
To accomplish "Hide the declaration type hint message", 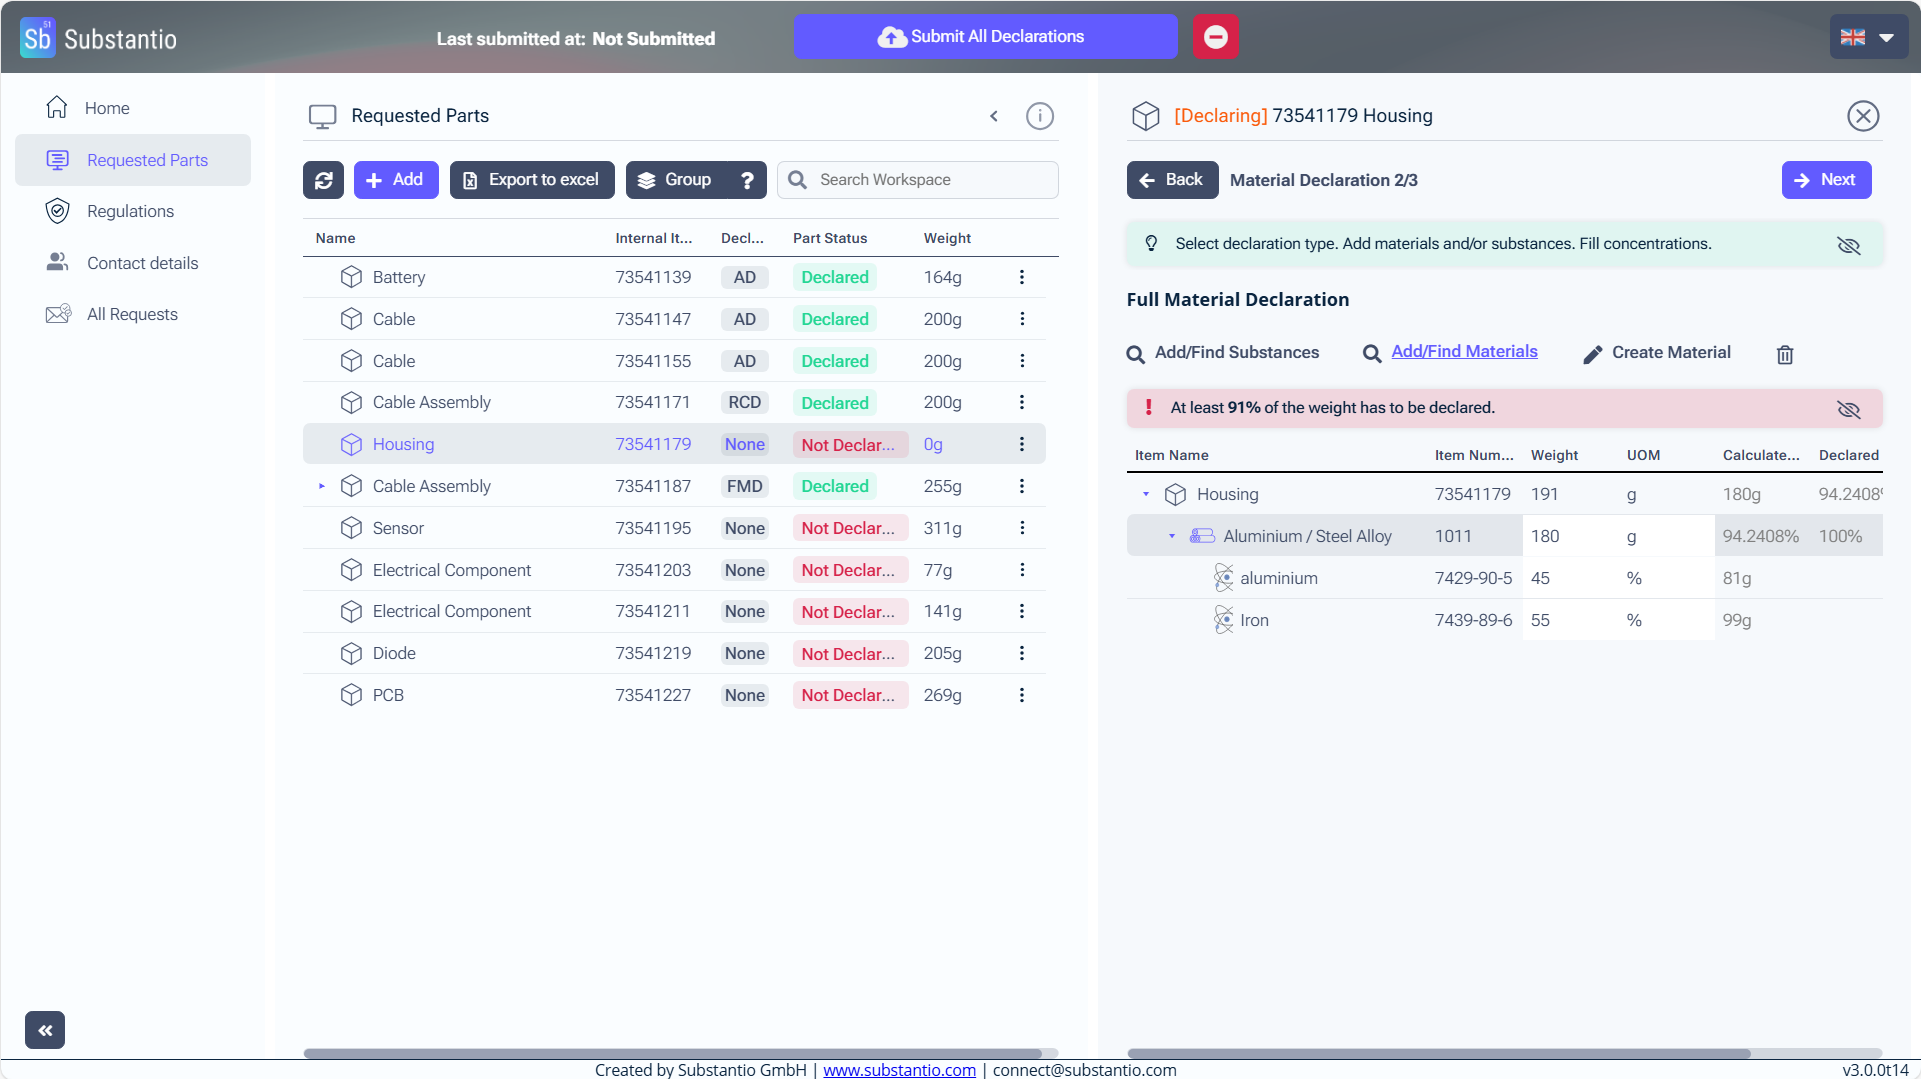I will (x=1848, y=245).
